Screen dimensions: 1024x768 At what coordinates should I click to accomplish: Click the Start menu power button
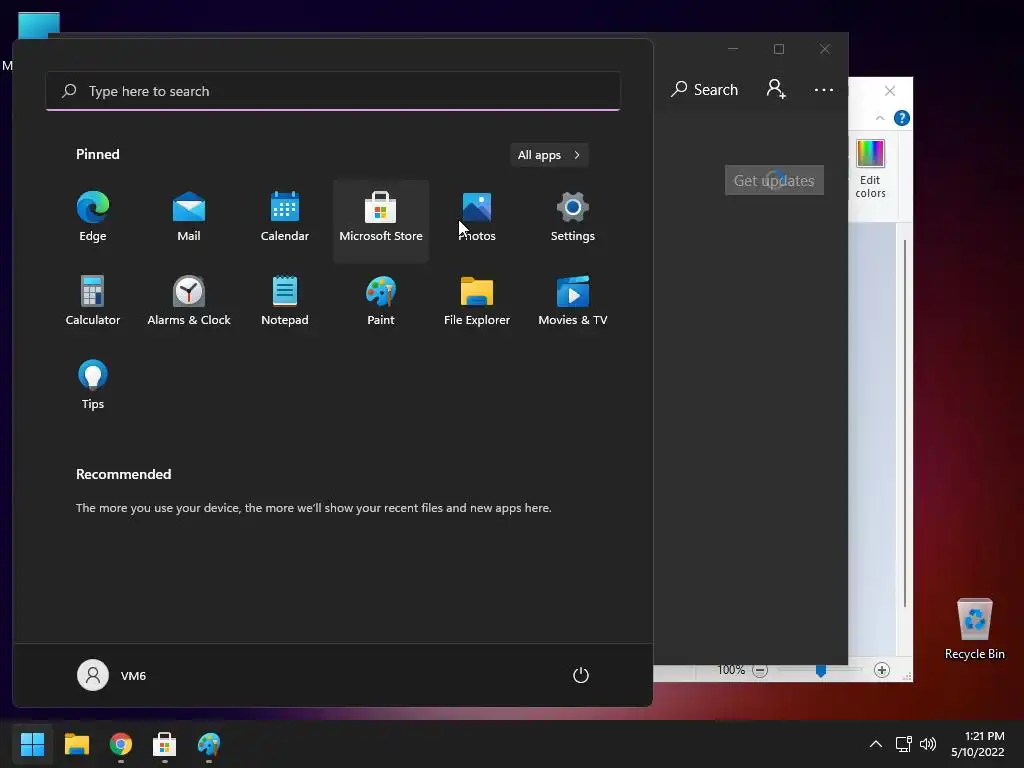[581, 675]
